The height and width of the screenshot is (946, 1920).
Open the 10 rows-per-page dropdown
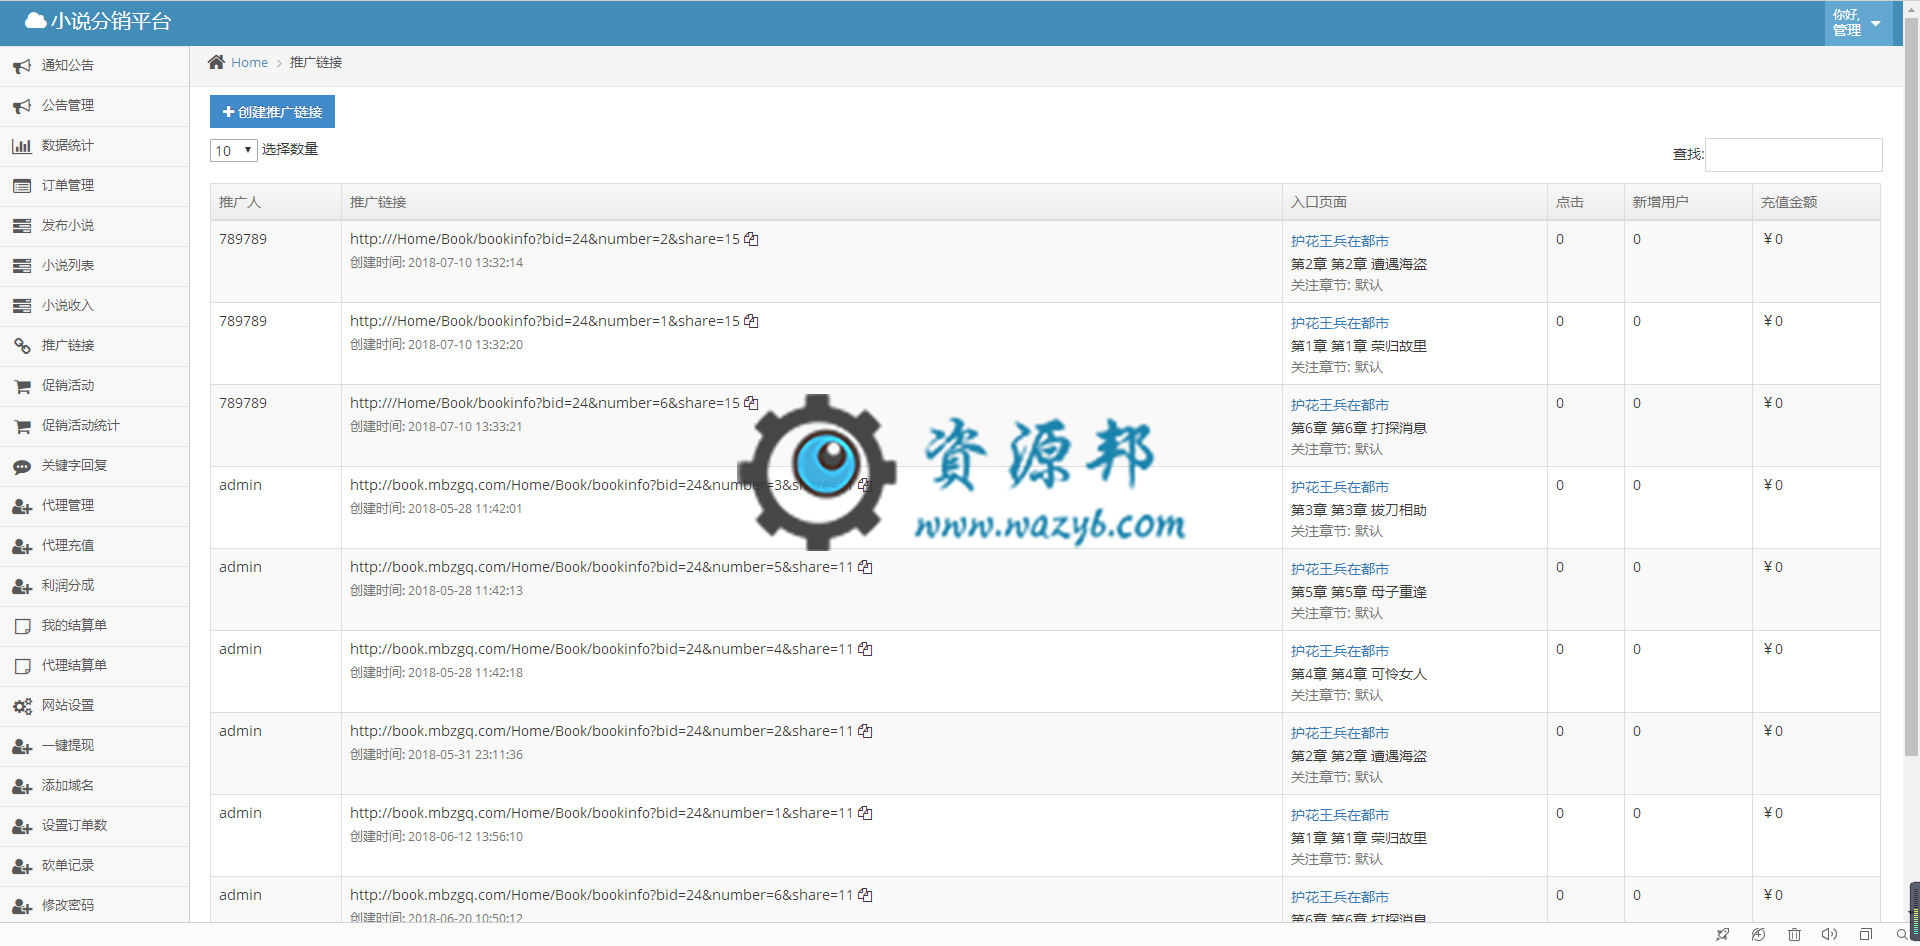point(233,150)
